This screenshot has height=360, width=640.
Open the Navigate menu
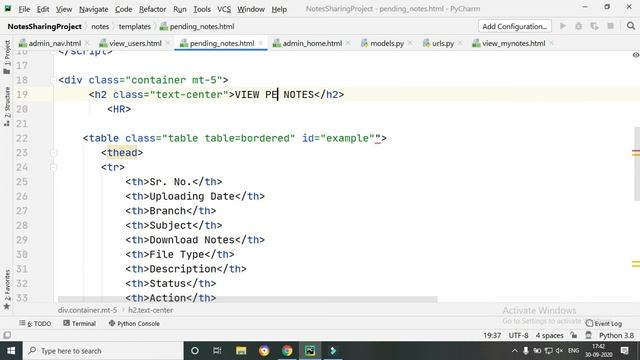pos(93,9)
